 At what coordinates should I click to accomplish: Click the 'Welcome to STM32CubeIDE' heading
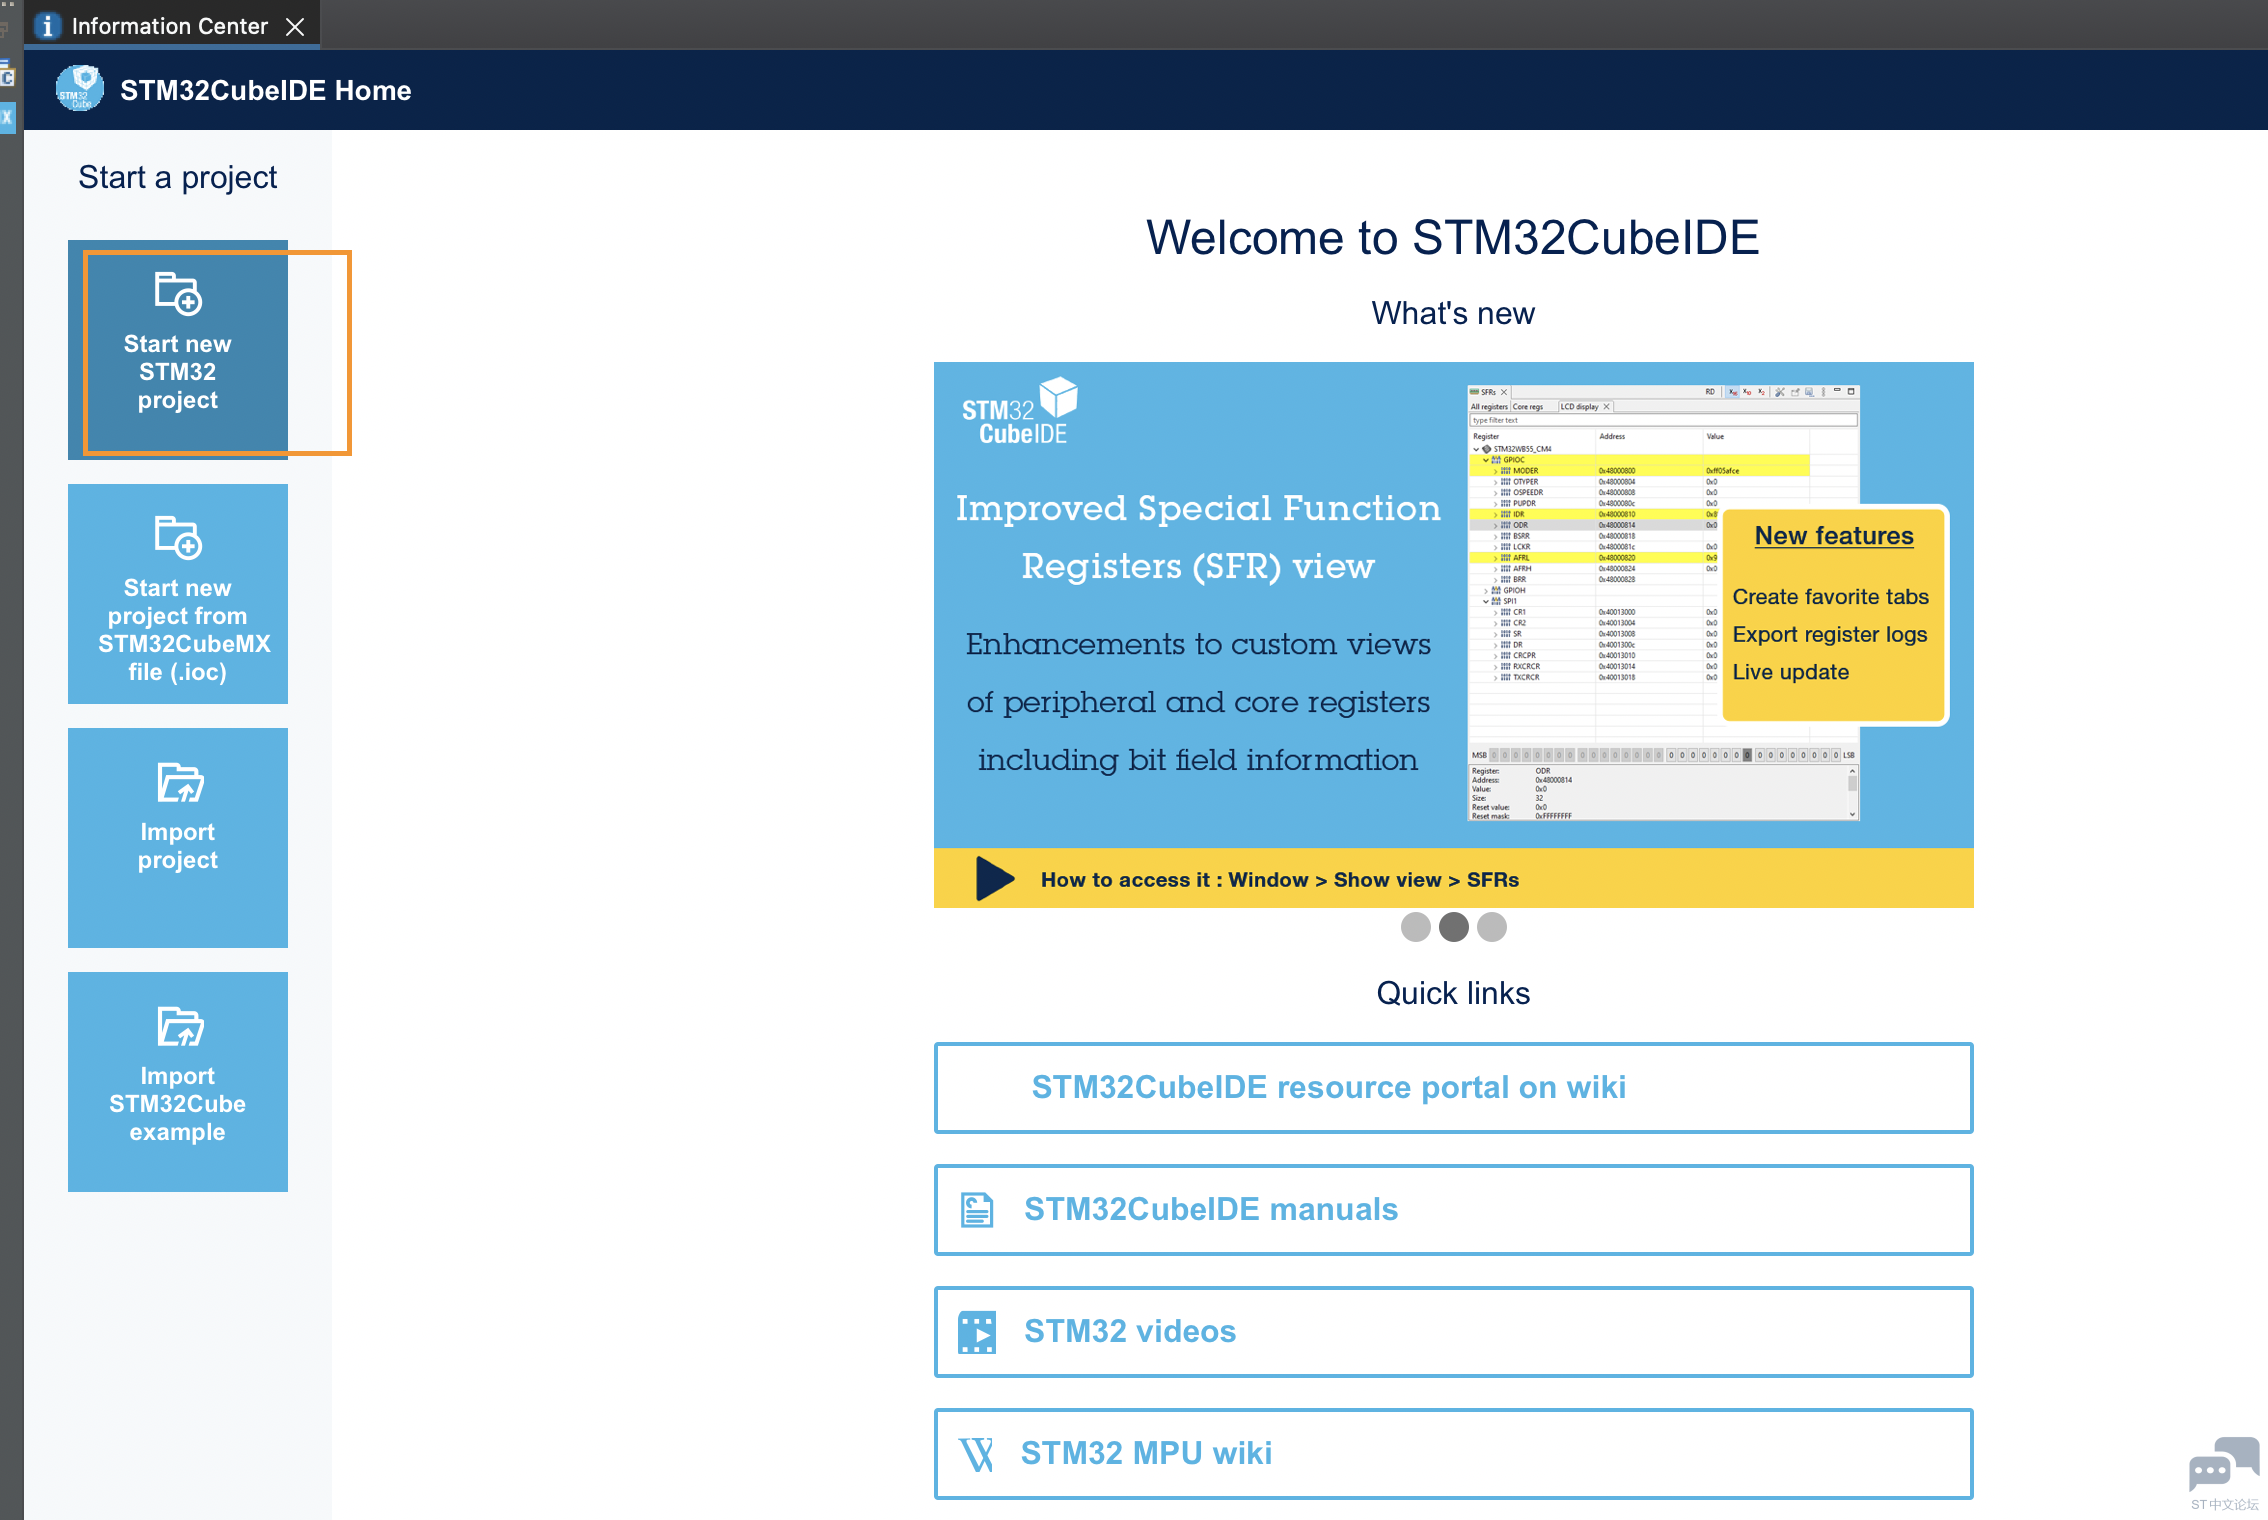point(1453,238)
